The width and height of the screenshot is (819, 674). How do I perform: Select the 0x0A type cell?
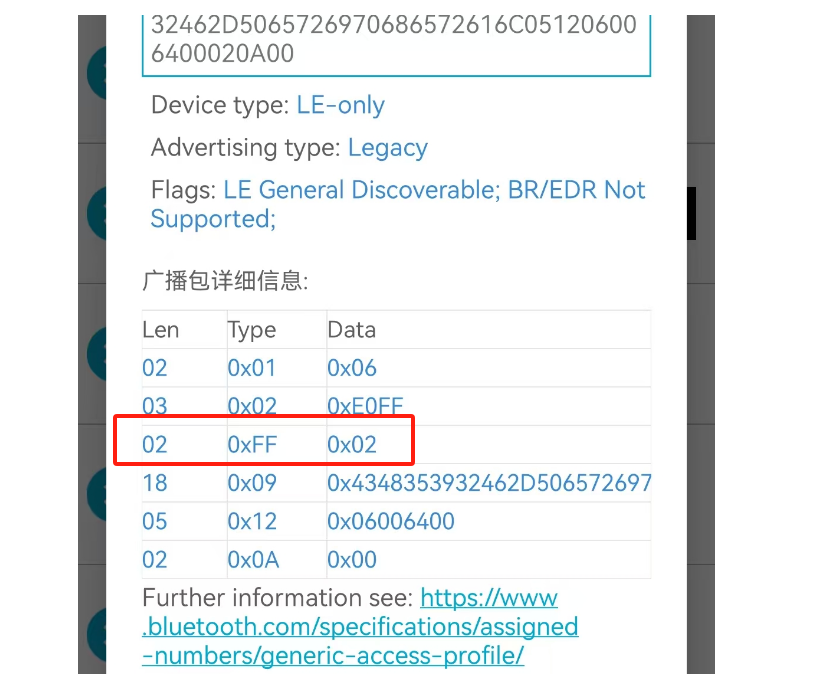[x=253, y=560]
